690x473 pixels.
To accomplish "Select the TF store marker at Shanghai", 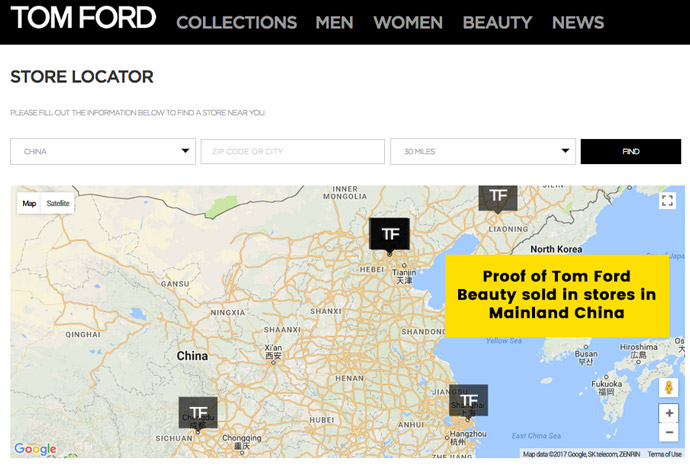I will click(468, 400).
